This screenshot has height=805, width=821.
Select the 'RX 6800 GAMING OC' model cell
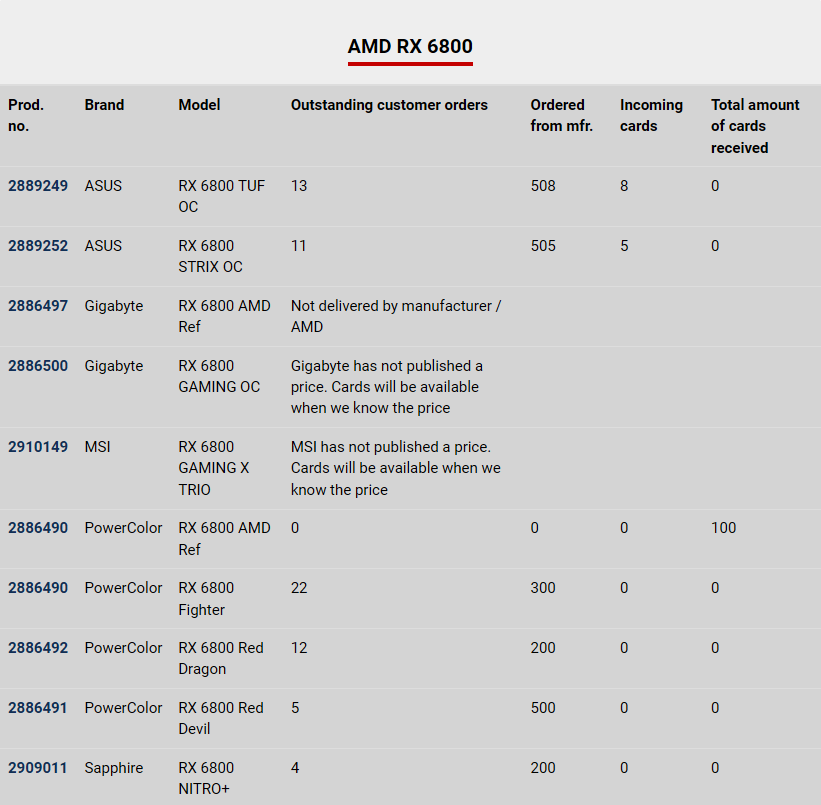point(219,376)
